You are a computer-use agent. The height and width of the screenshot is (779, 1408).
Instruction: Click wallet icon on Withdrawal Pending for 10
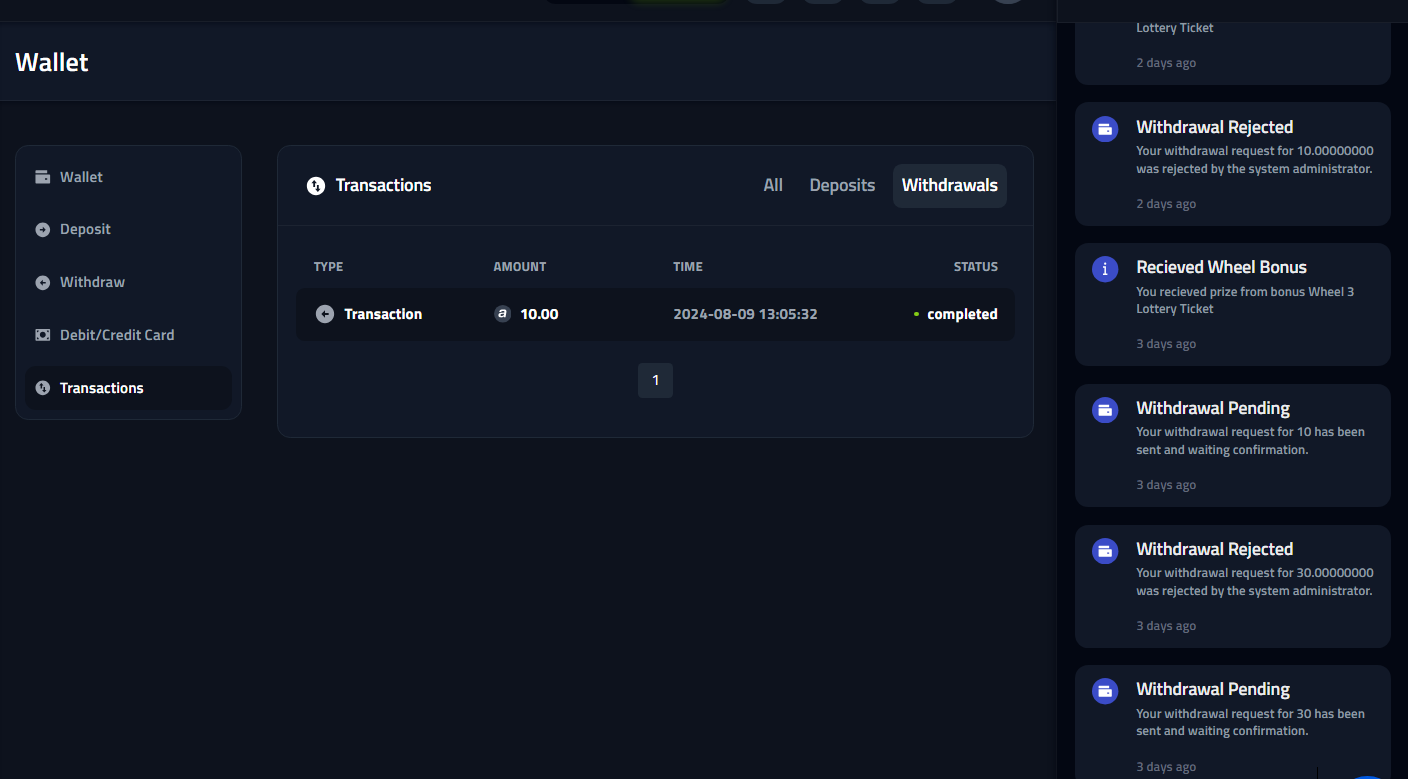(x=1105, y=410)
